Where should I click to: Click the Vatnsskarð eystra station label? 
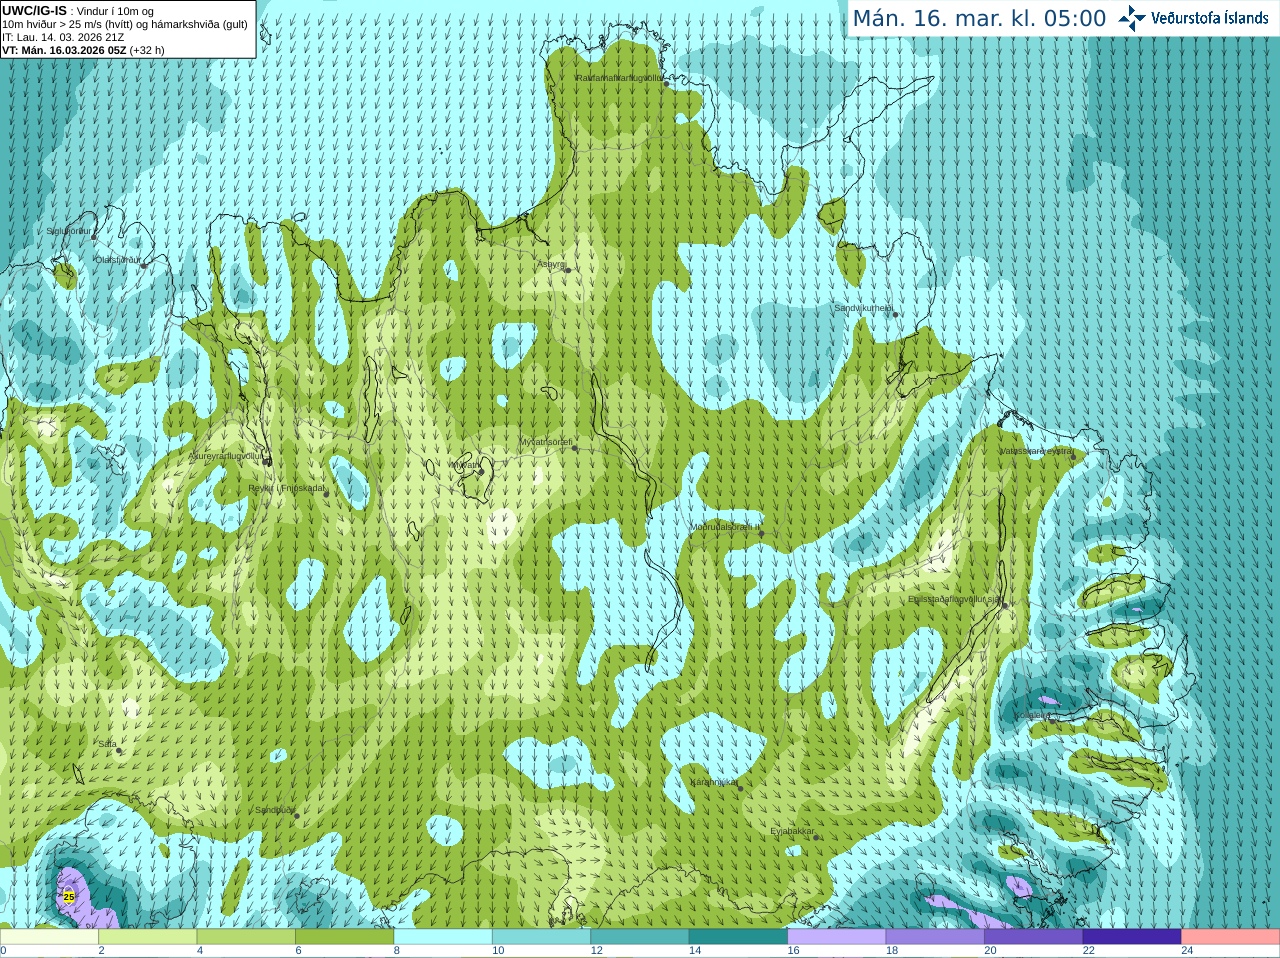pos(1036,451)
